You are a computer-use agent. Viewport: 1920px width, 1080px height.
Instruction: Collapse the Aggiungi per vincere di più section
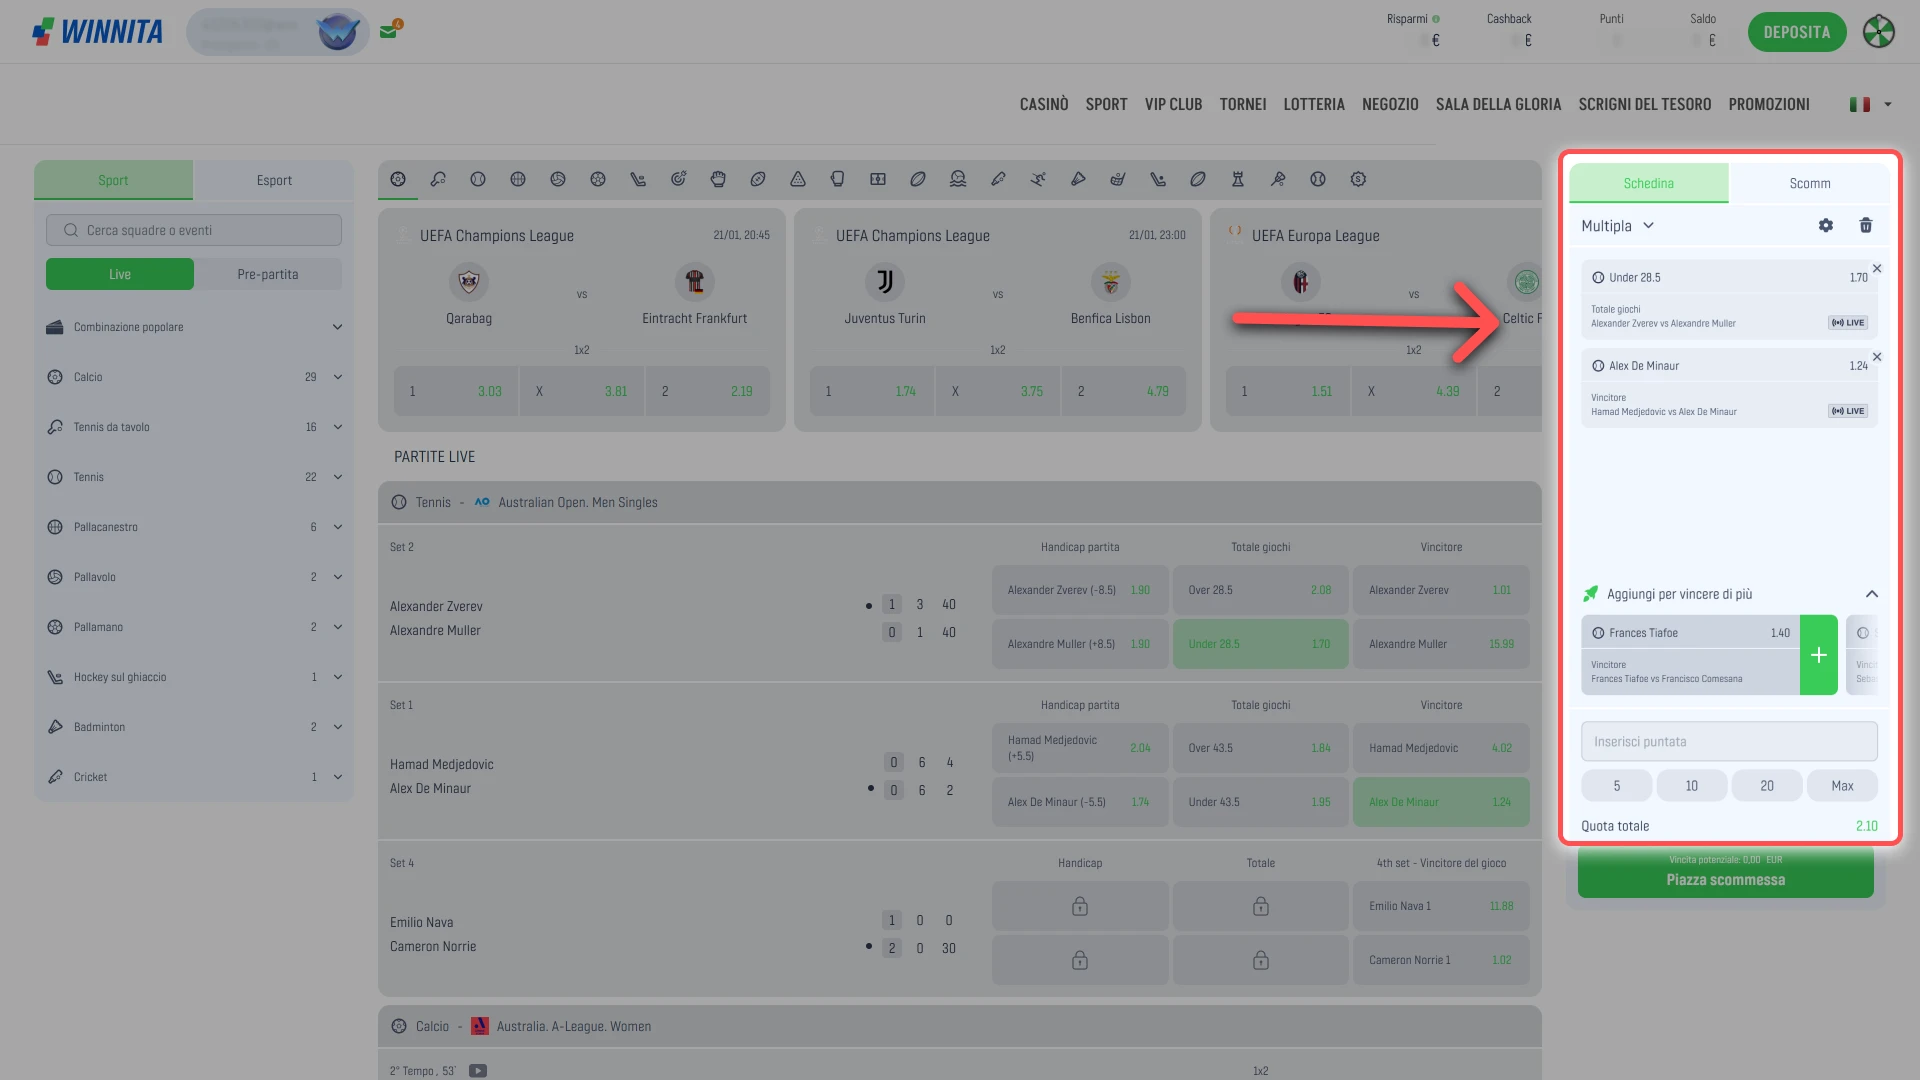pos(1872,594)
